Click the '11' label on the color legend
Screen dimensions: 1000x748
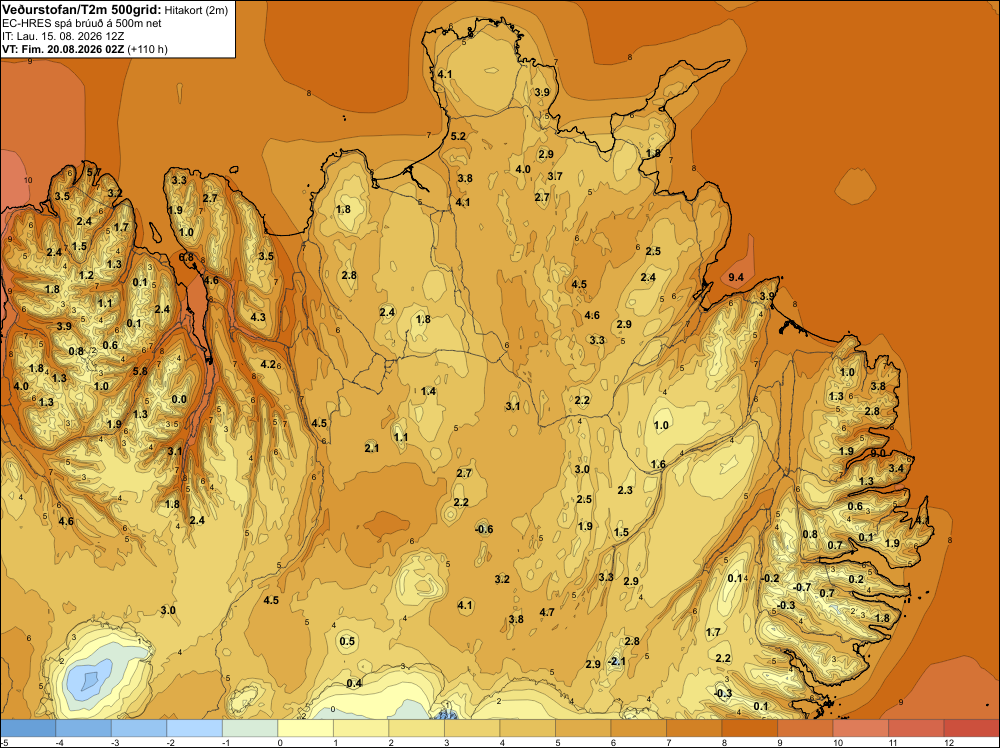[x=893, y=742]
